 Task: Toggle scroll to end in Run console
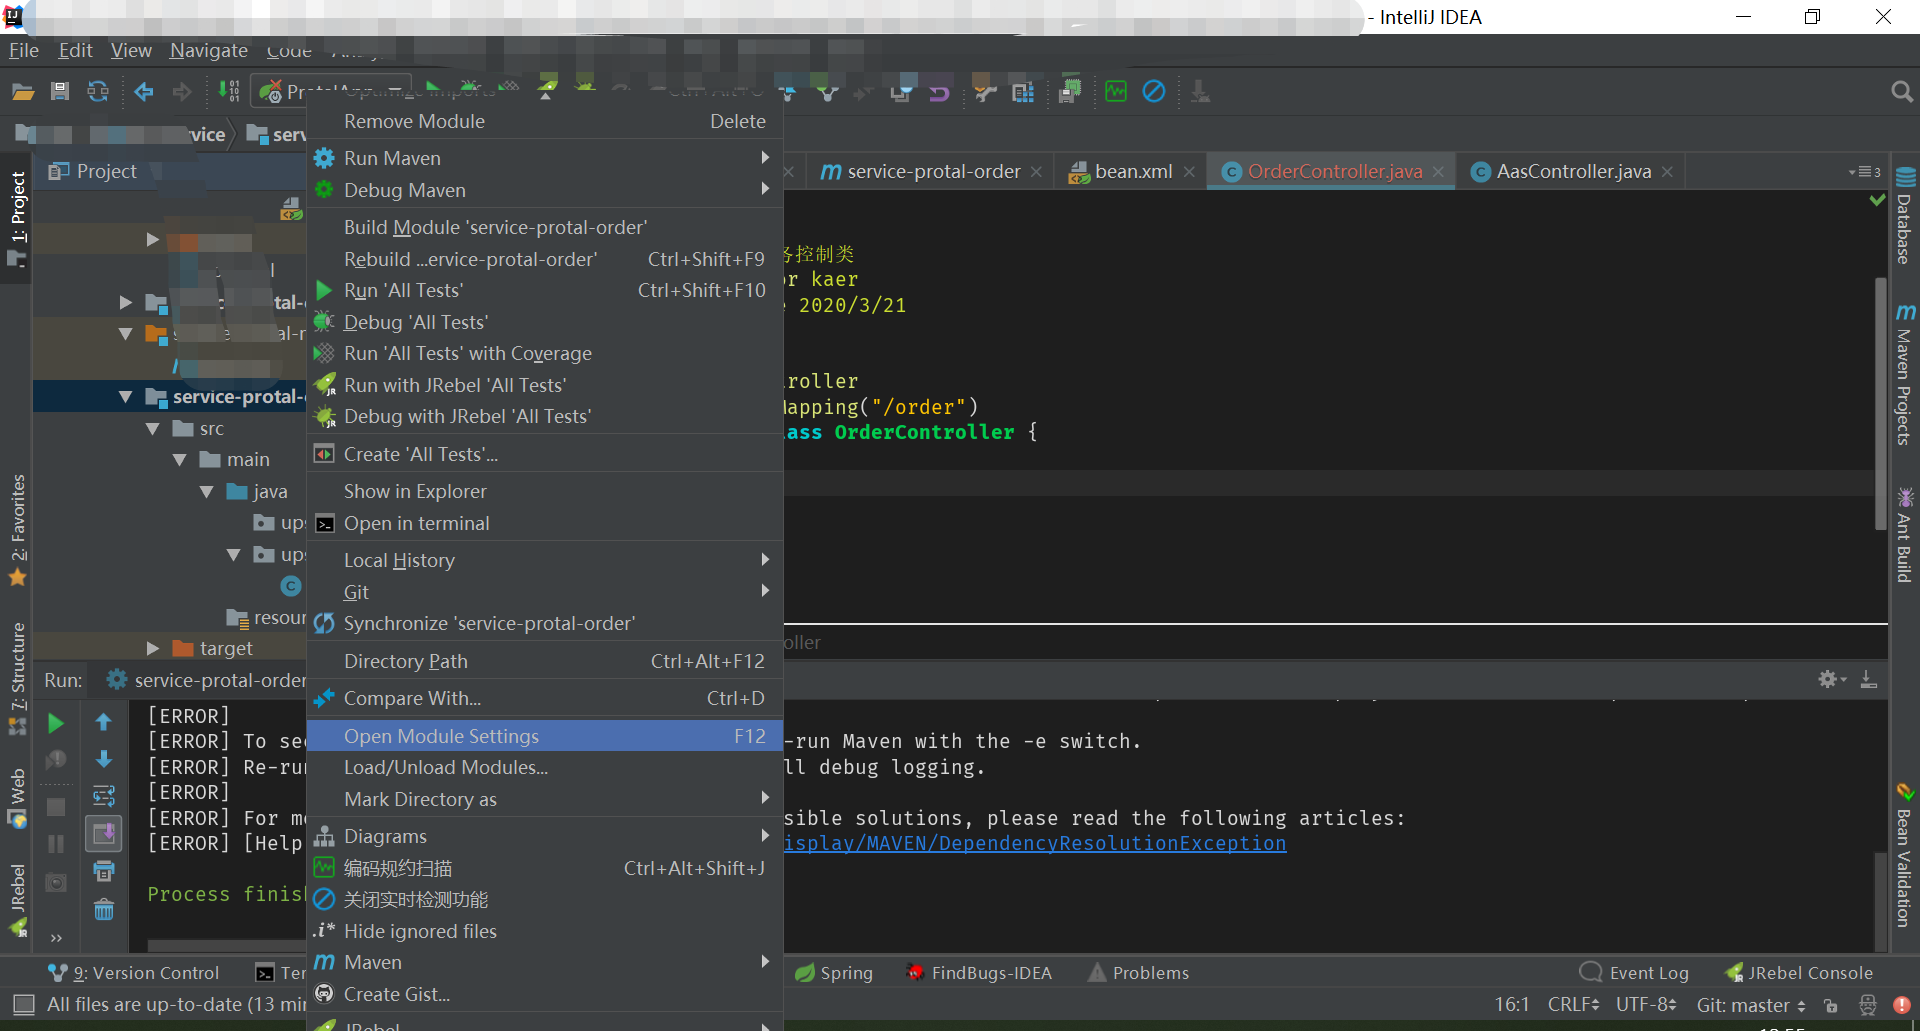[104, 833]
